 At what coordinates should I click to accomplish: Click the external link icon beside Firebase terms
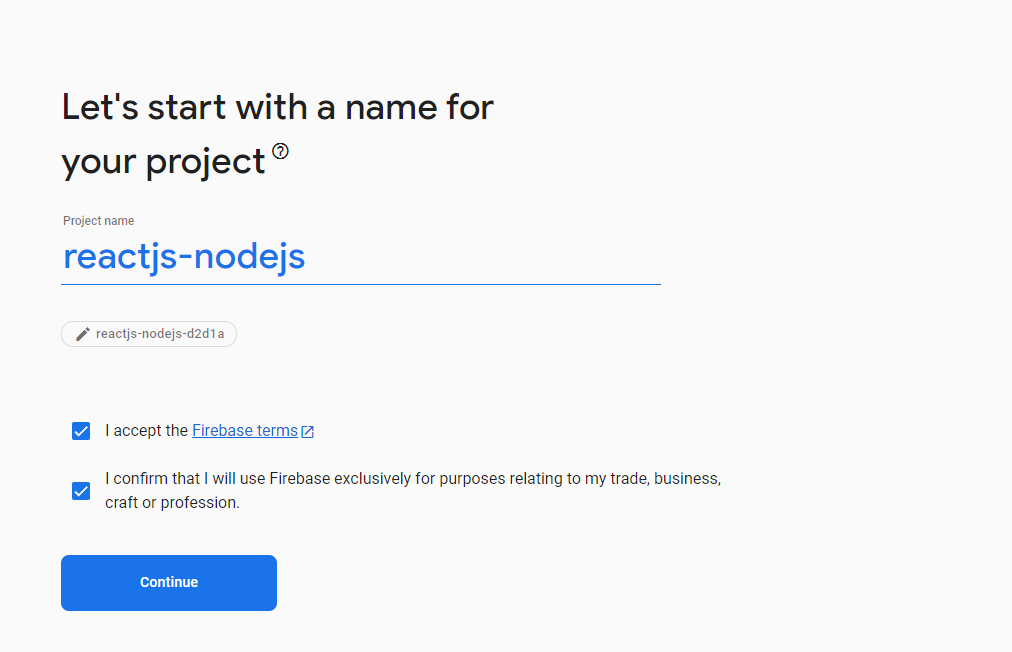(308, 430)
